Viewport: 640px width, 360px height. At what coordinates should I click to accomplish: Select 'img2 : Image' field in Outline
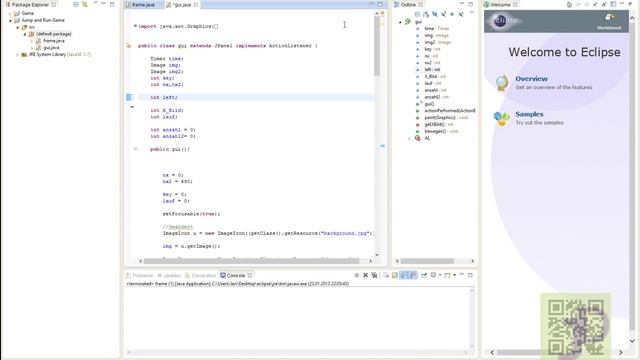pos(438,42)
